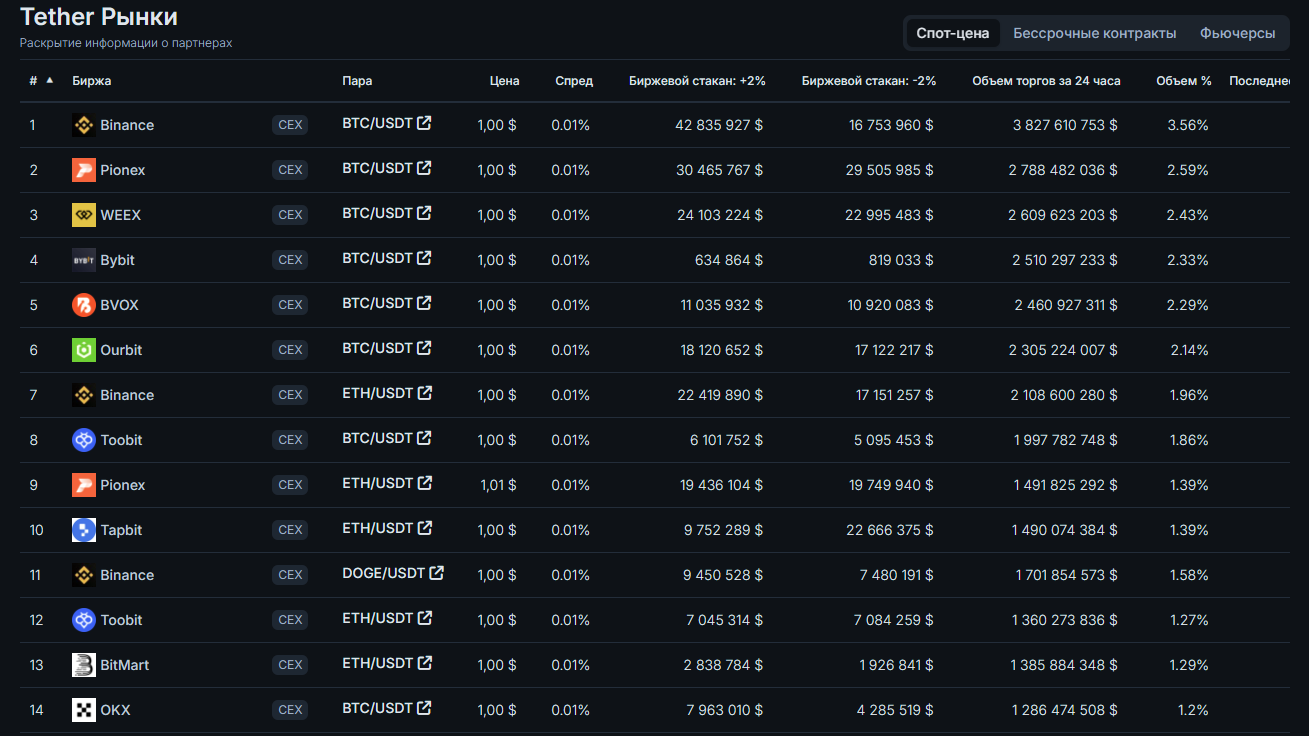This screenshot has height=736, width=1309.
Task: Click the Pionex logo in row 2
Action: 84,170
